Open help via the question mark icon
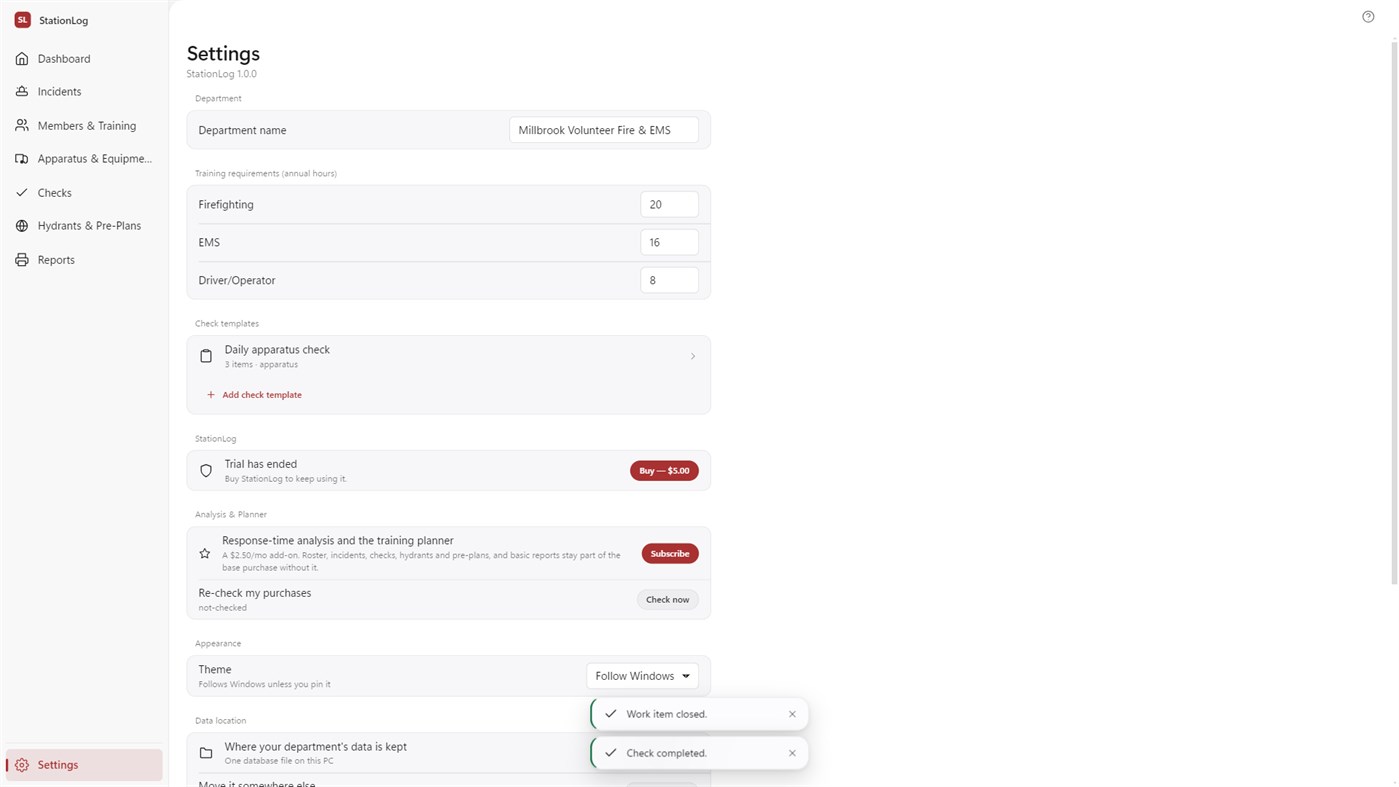The height and width of the screenshot is (787, 1399). 1368,17
